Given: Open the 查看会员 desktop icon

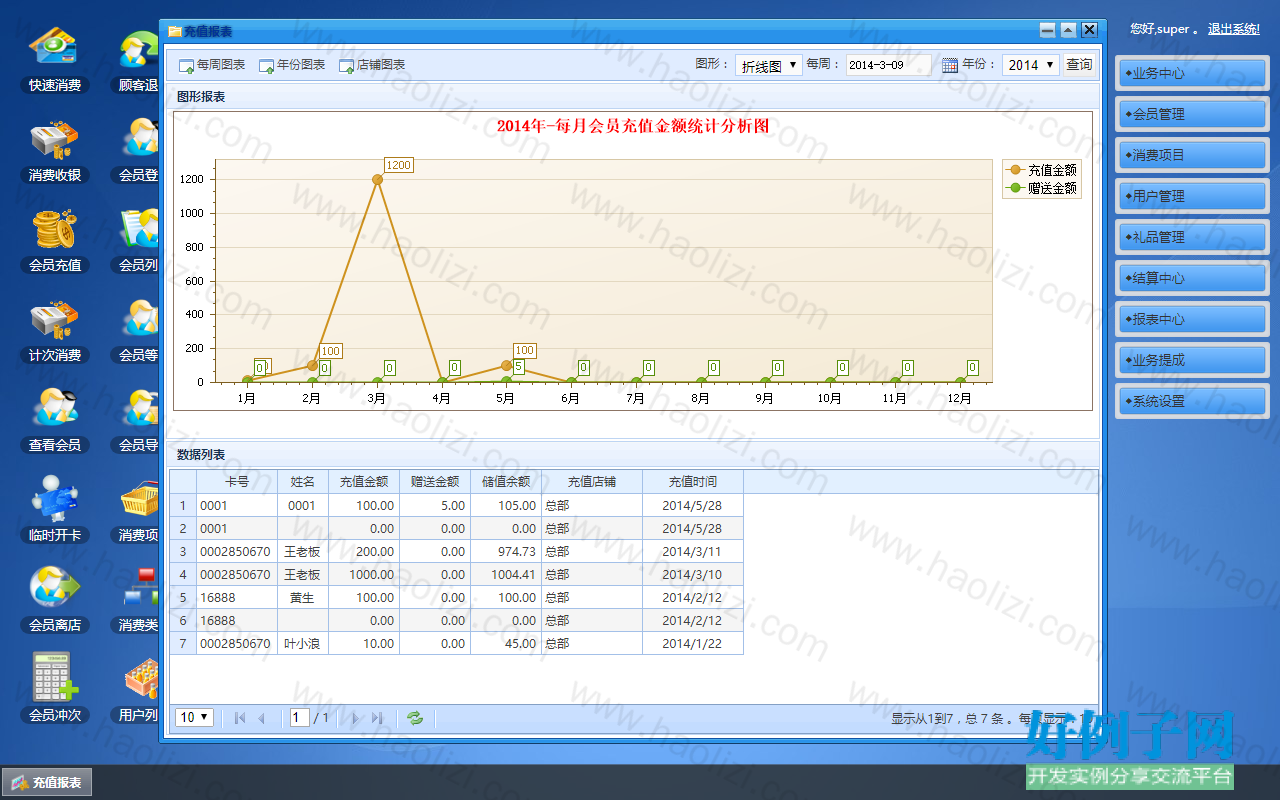Looking at the screenshot, I should click(x=54, y=421).
